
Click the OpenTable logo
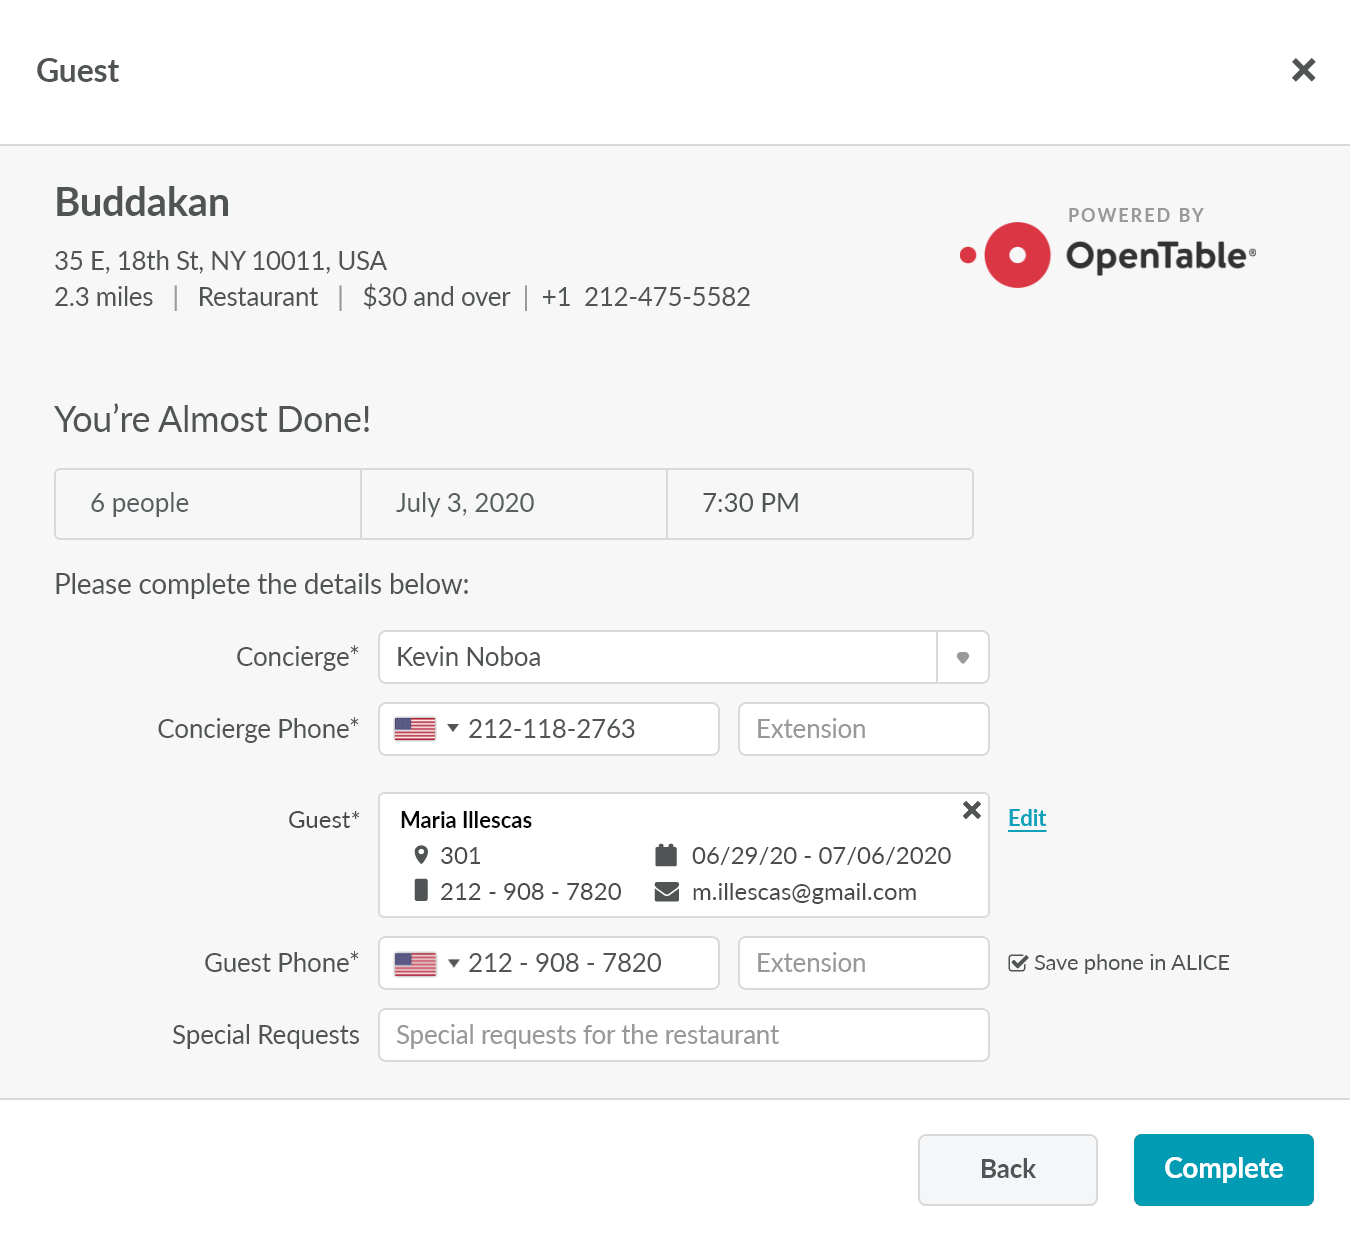click(x=1107, y=255)
